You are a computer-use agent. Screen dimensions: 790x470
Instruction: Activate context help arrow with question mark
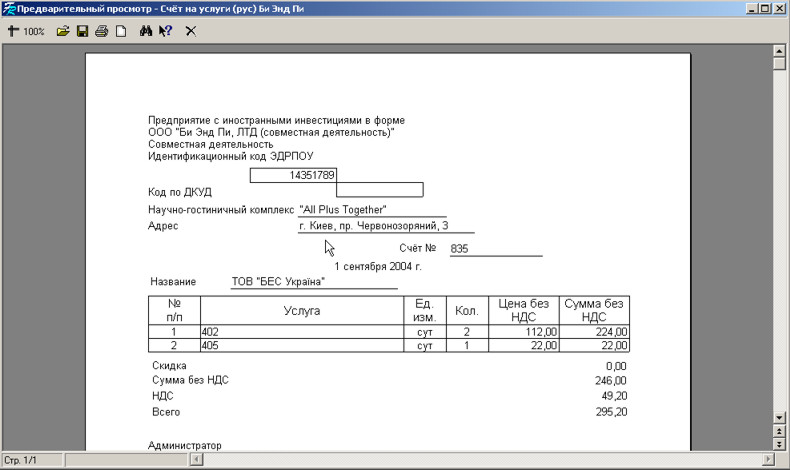(x=165, y=31)
